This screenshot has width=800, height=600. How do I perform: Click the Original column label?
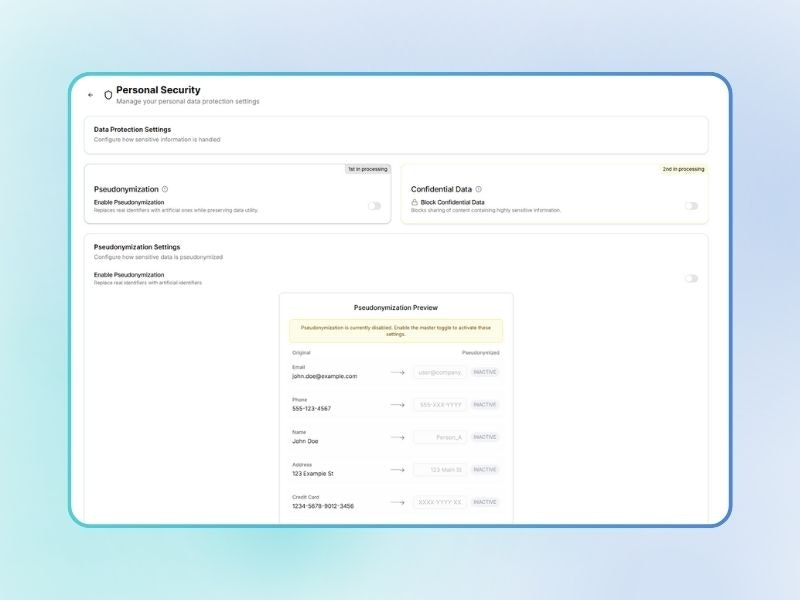pos(301,353)
